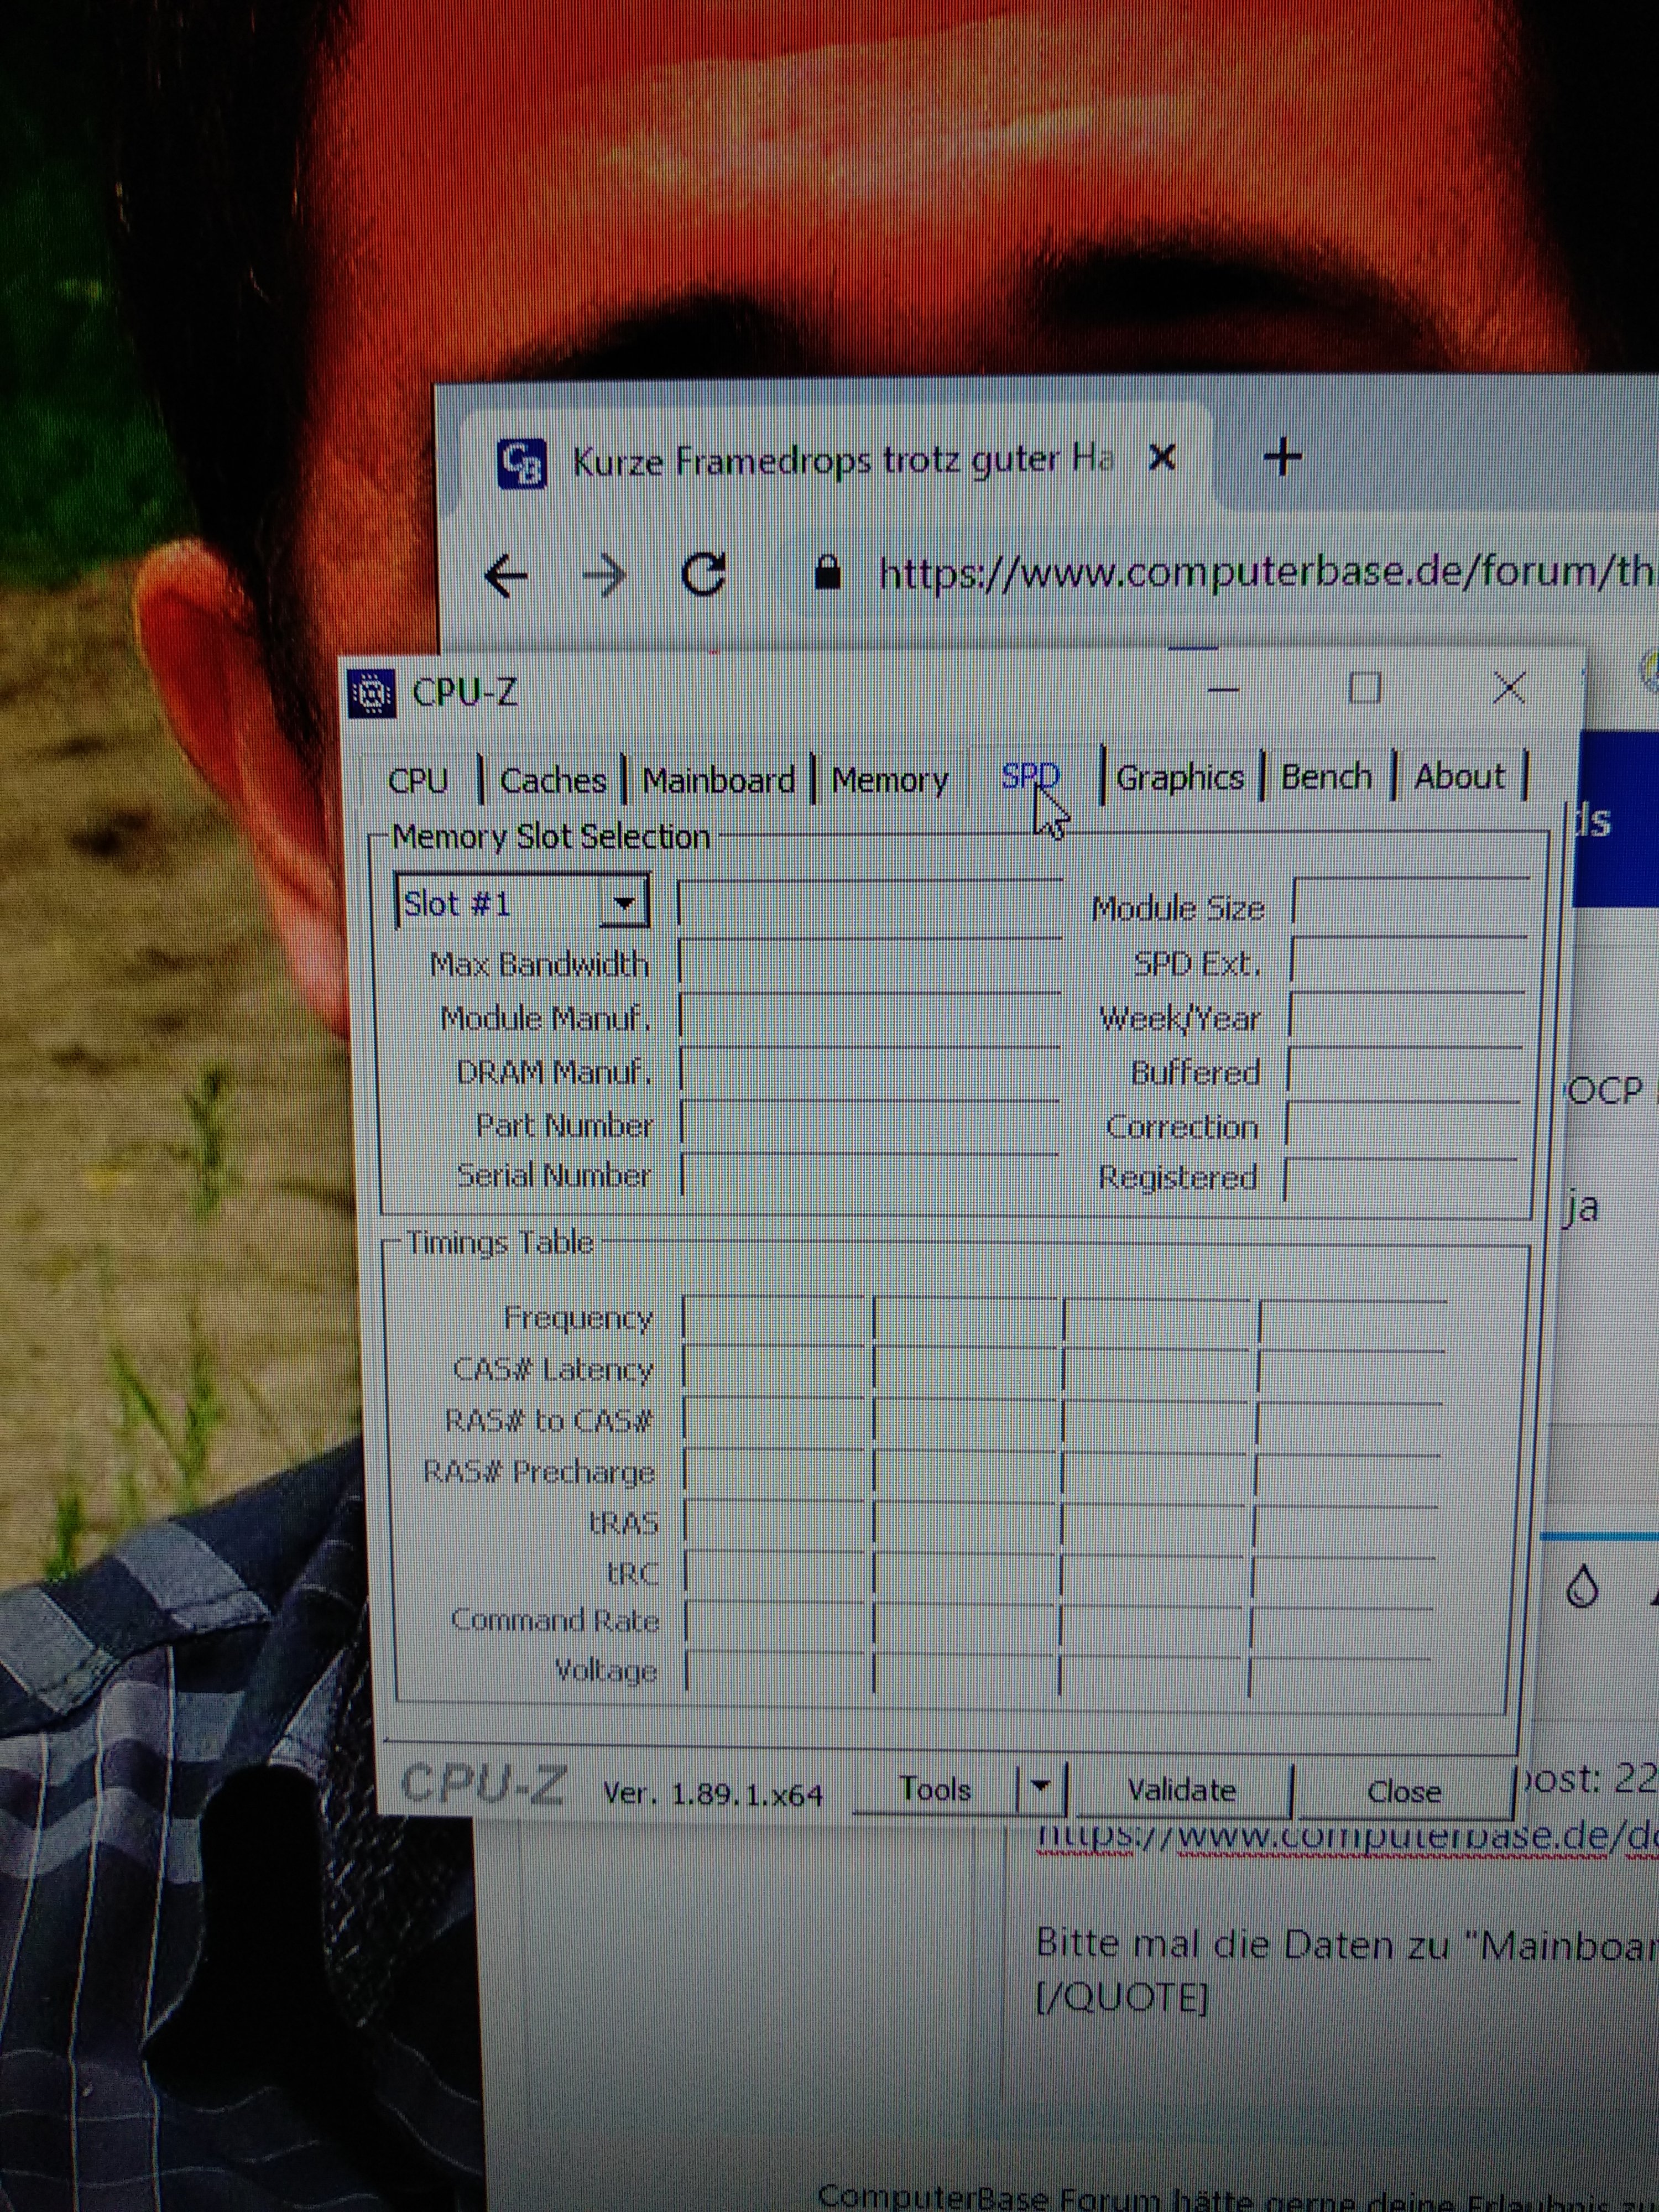
Task: Select the Kurze Framedrops browser tab
Action: click(x=837, y=461)
